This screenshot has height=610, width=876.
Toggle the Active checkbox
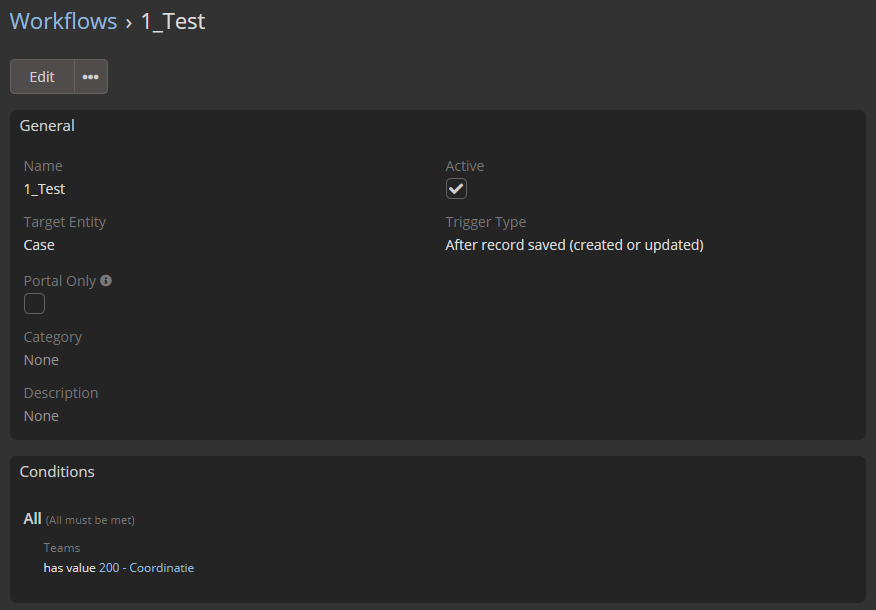(456, 189)
